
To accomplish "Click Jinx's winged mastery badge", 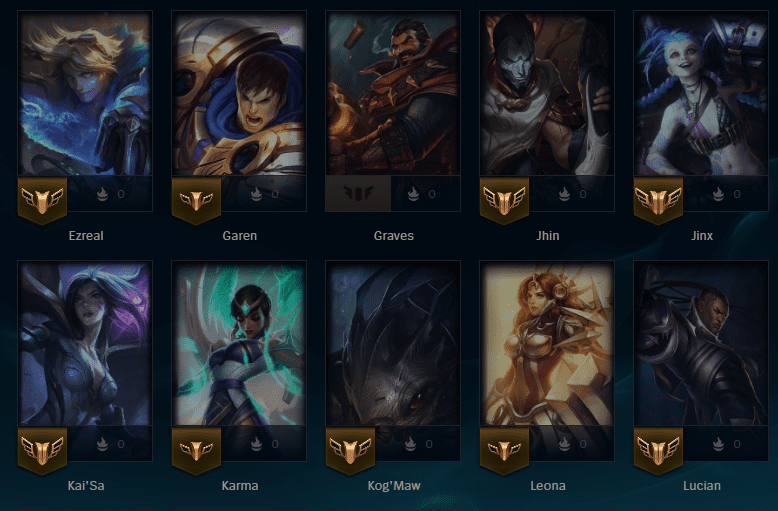I will pos(658,199).
